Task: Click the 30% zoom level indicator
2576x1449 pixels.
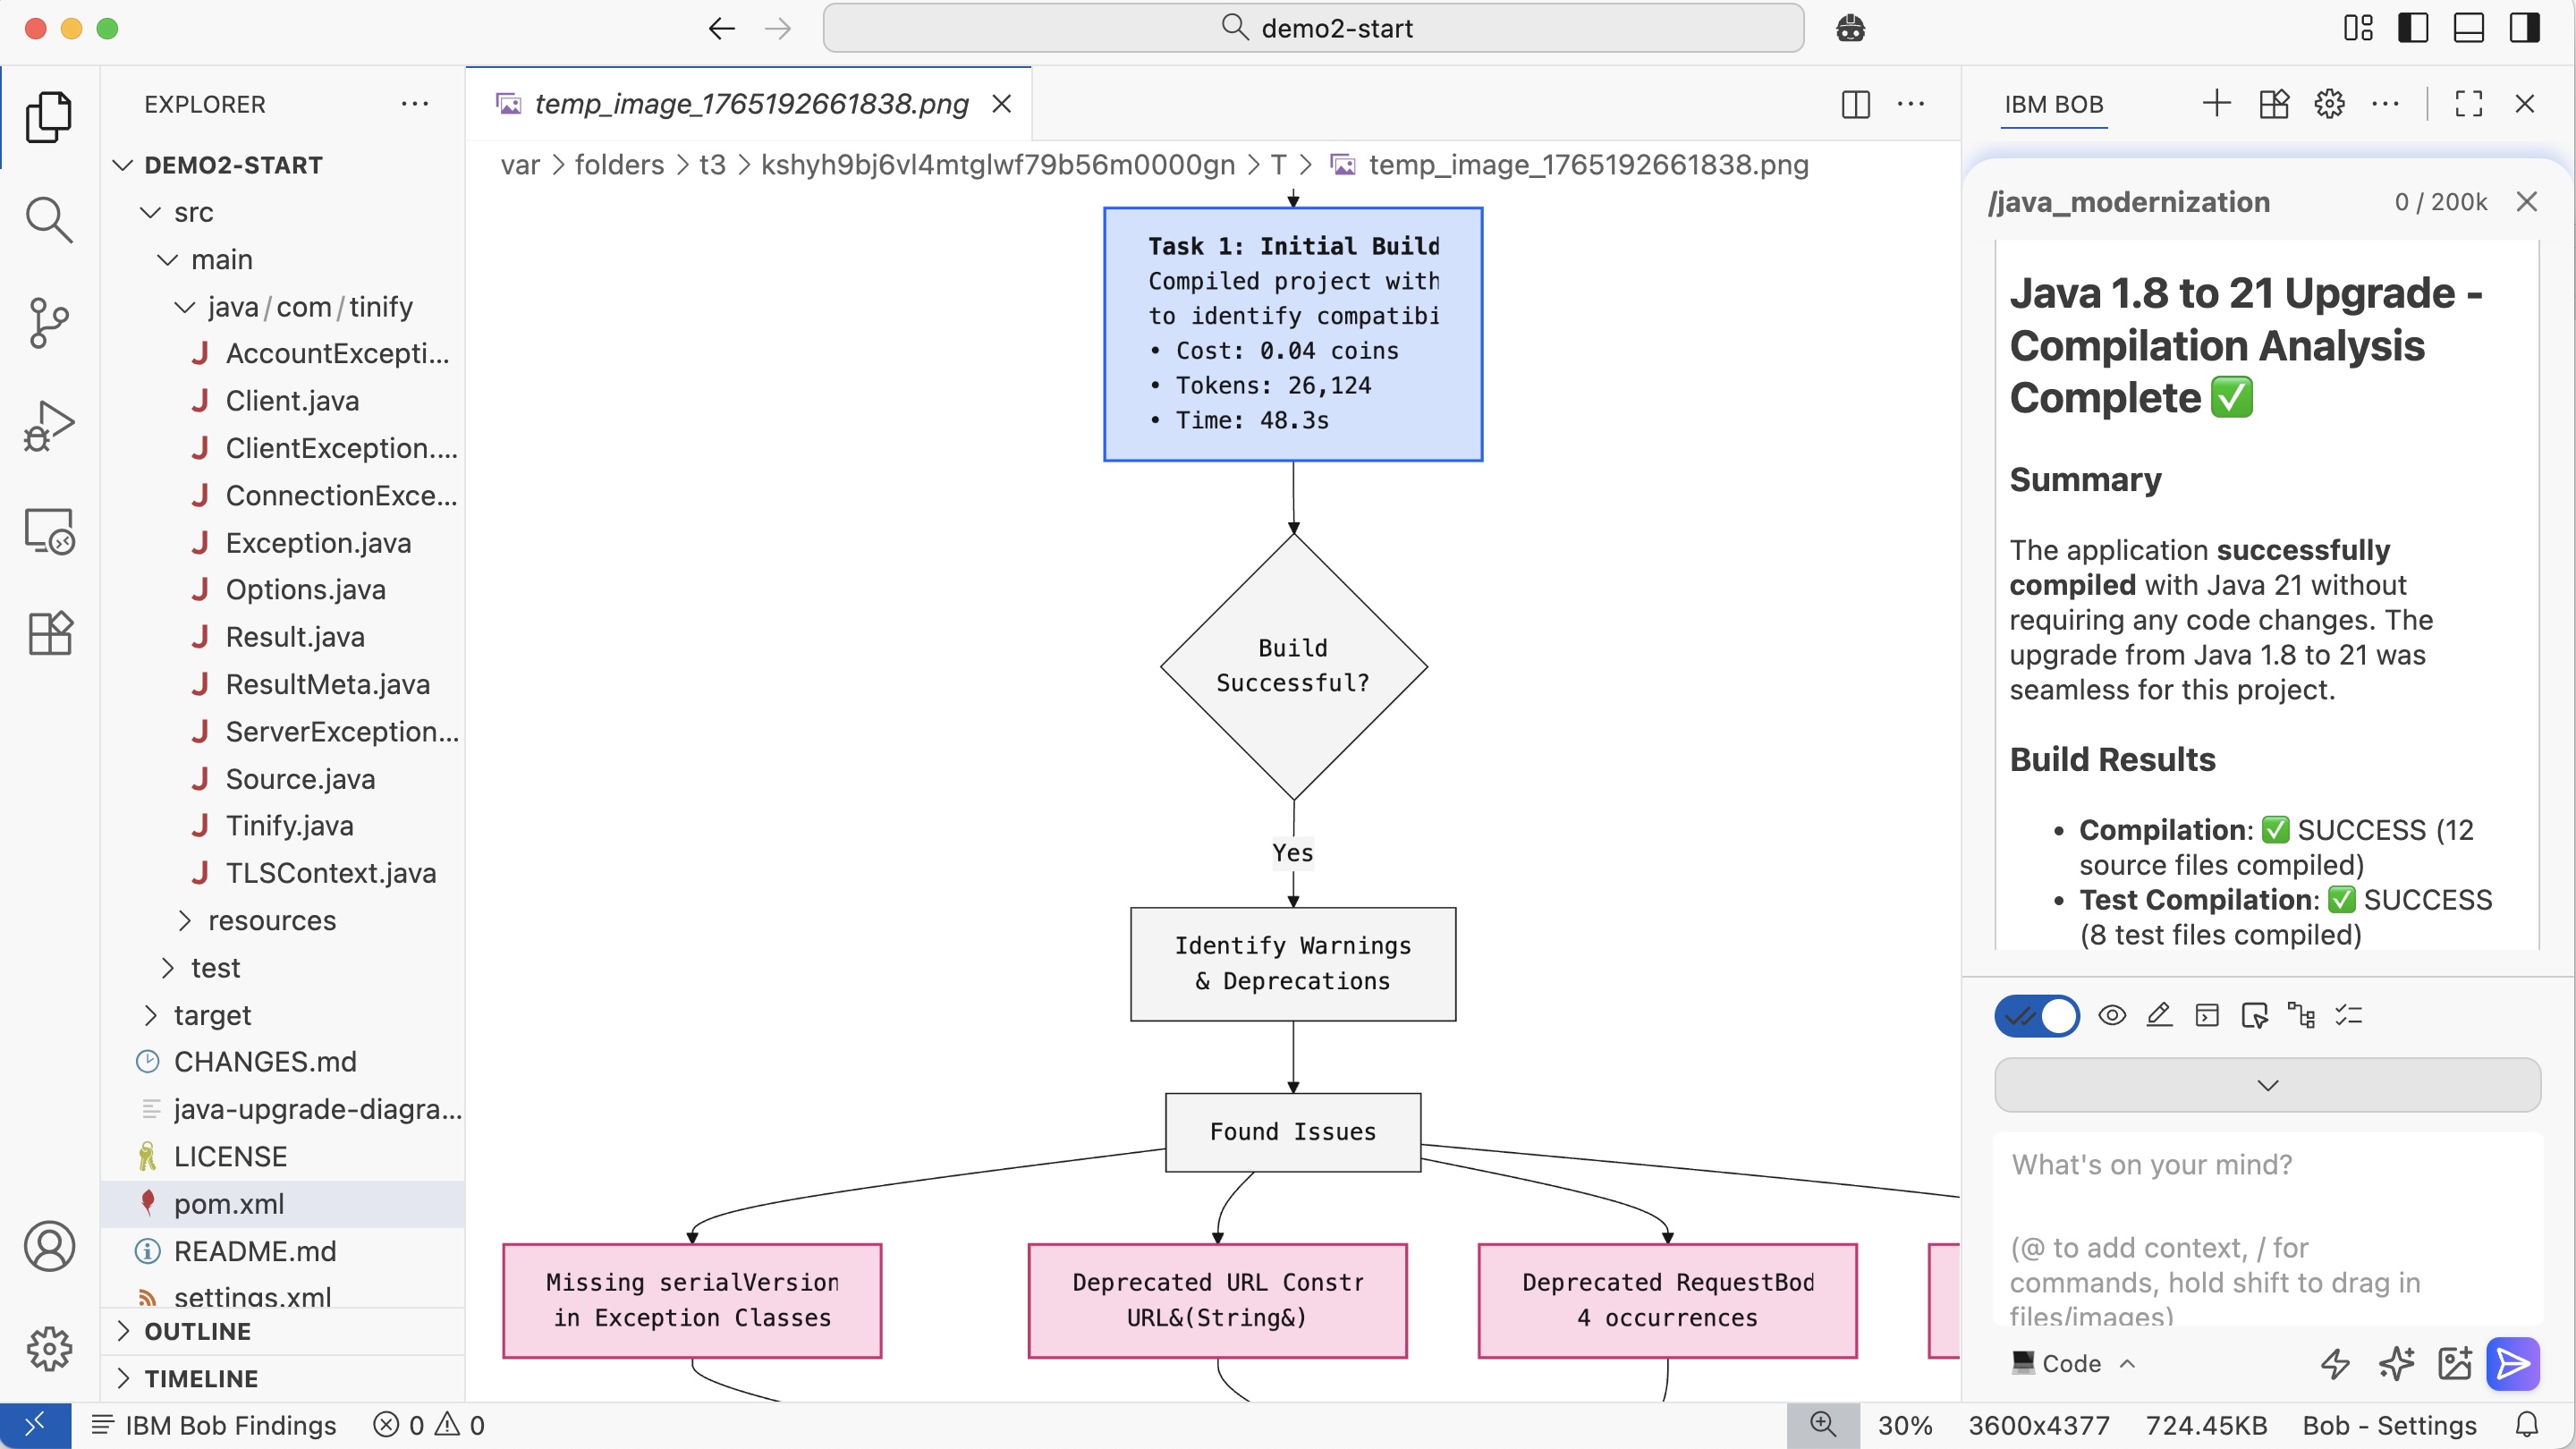Action: [x=1904, y=1425]
